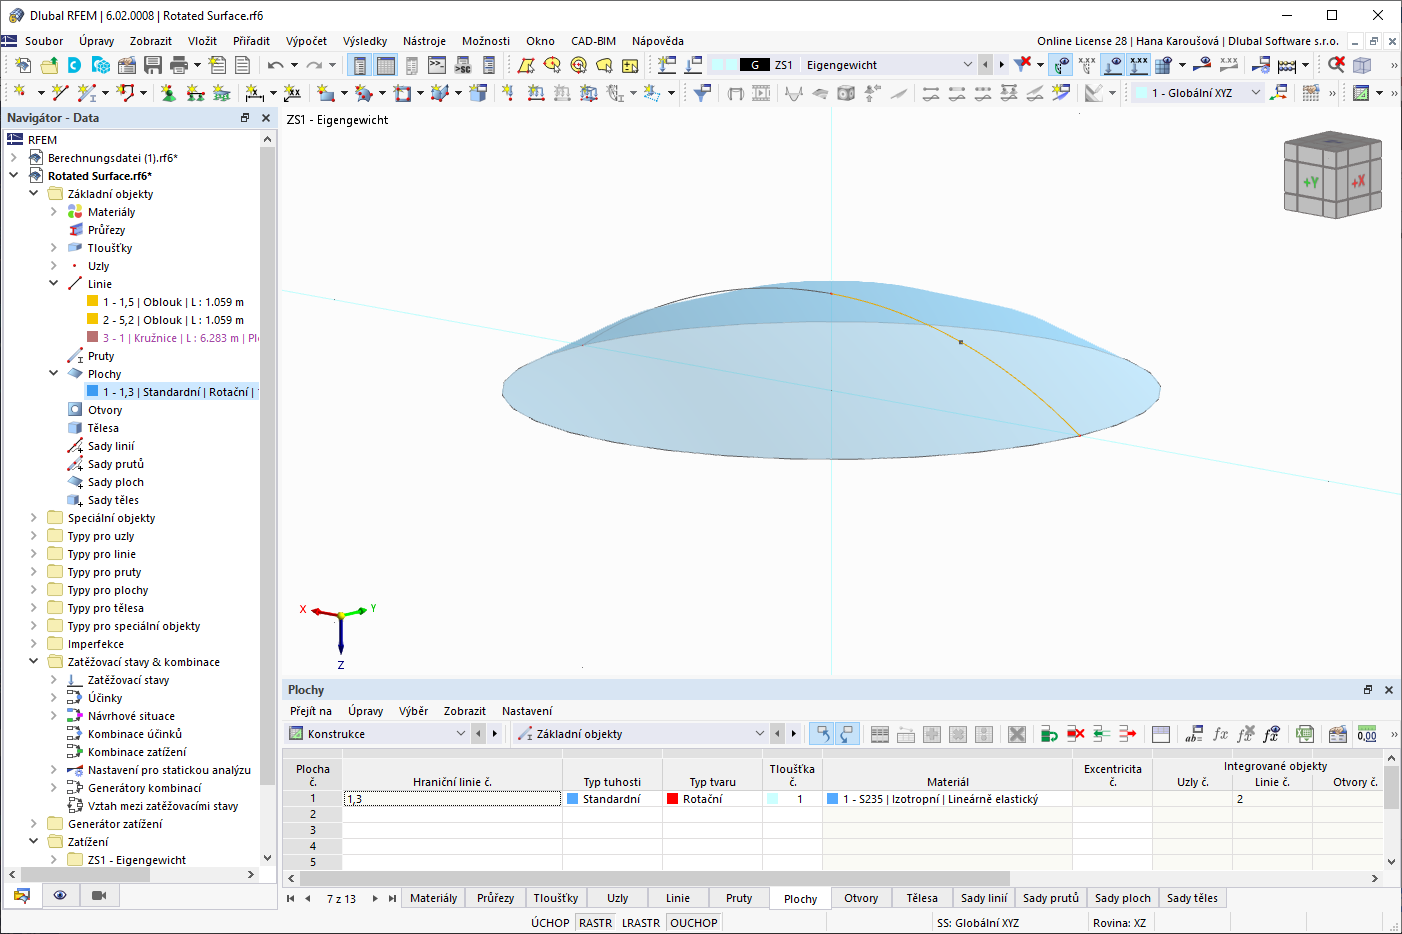Screen dimensions: 1402x934
Task: Select the printer dropdown arrow icon
Action: coord(197,64)
